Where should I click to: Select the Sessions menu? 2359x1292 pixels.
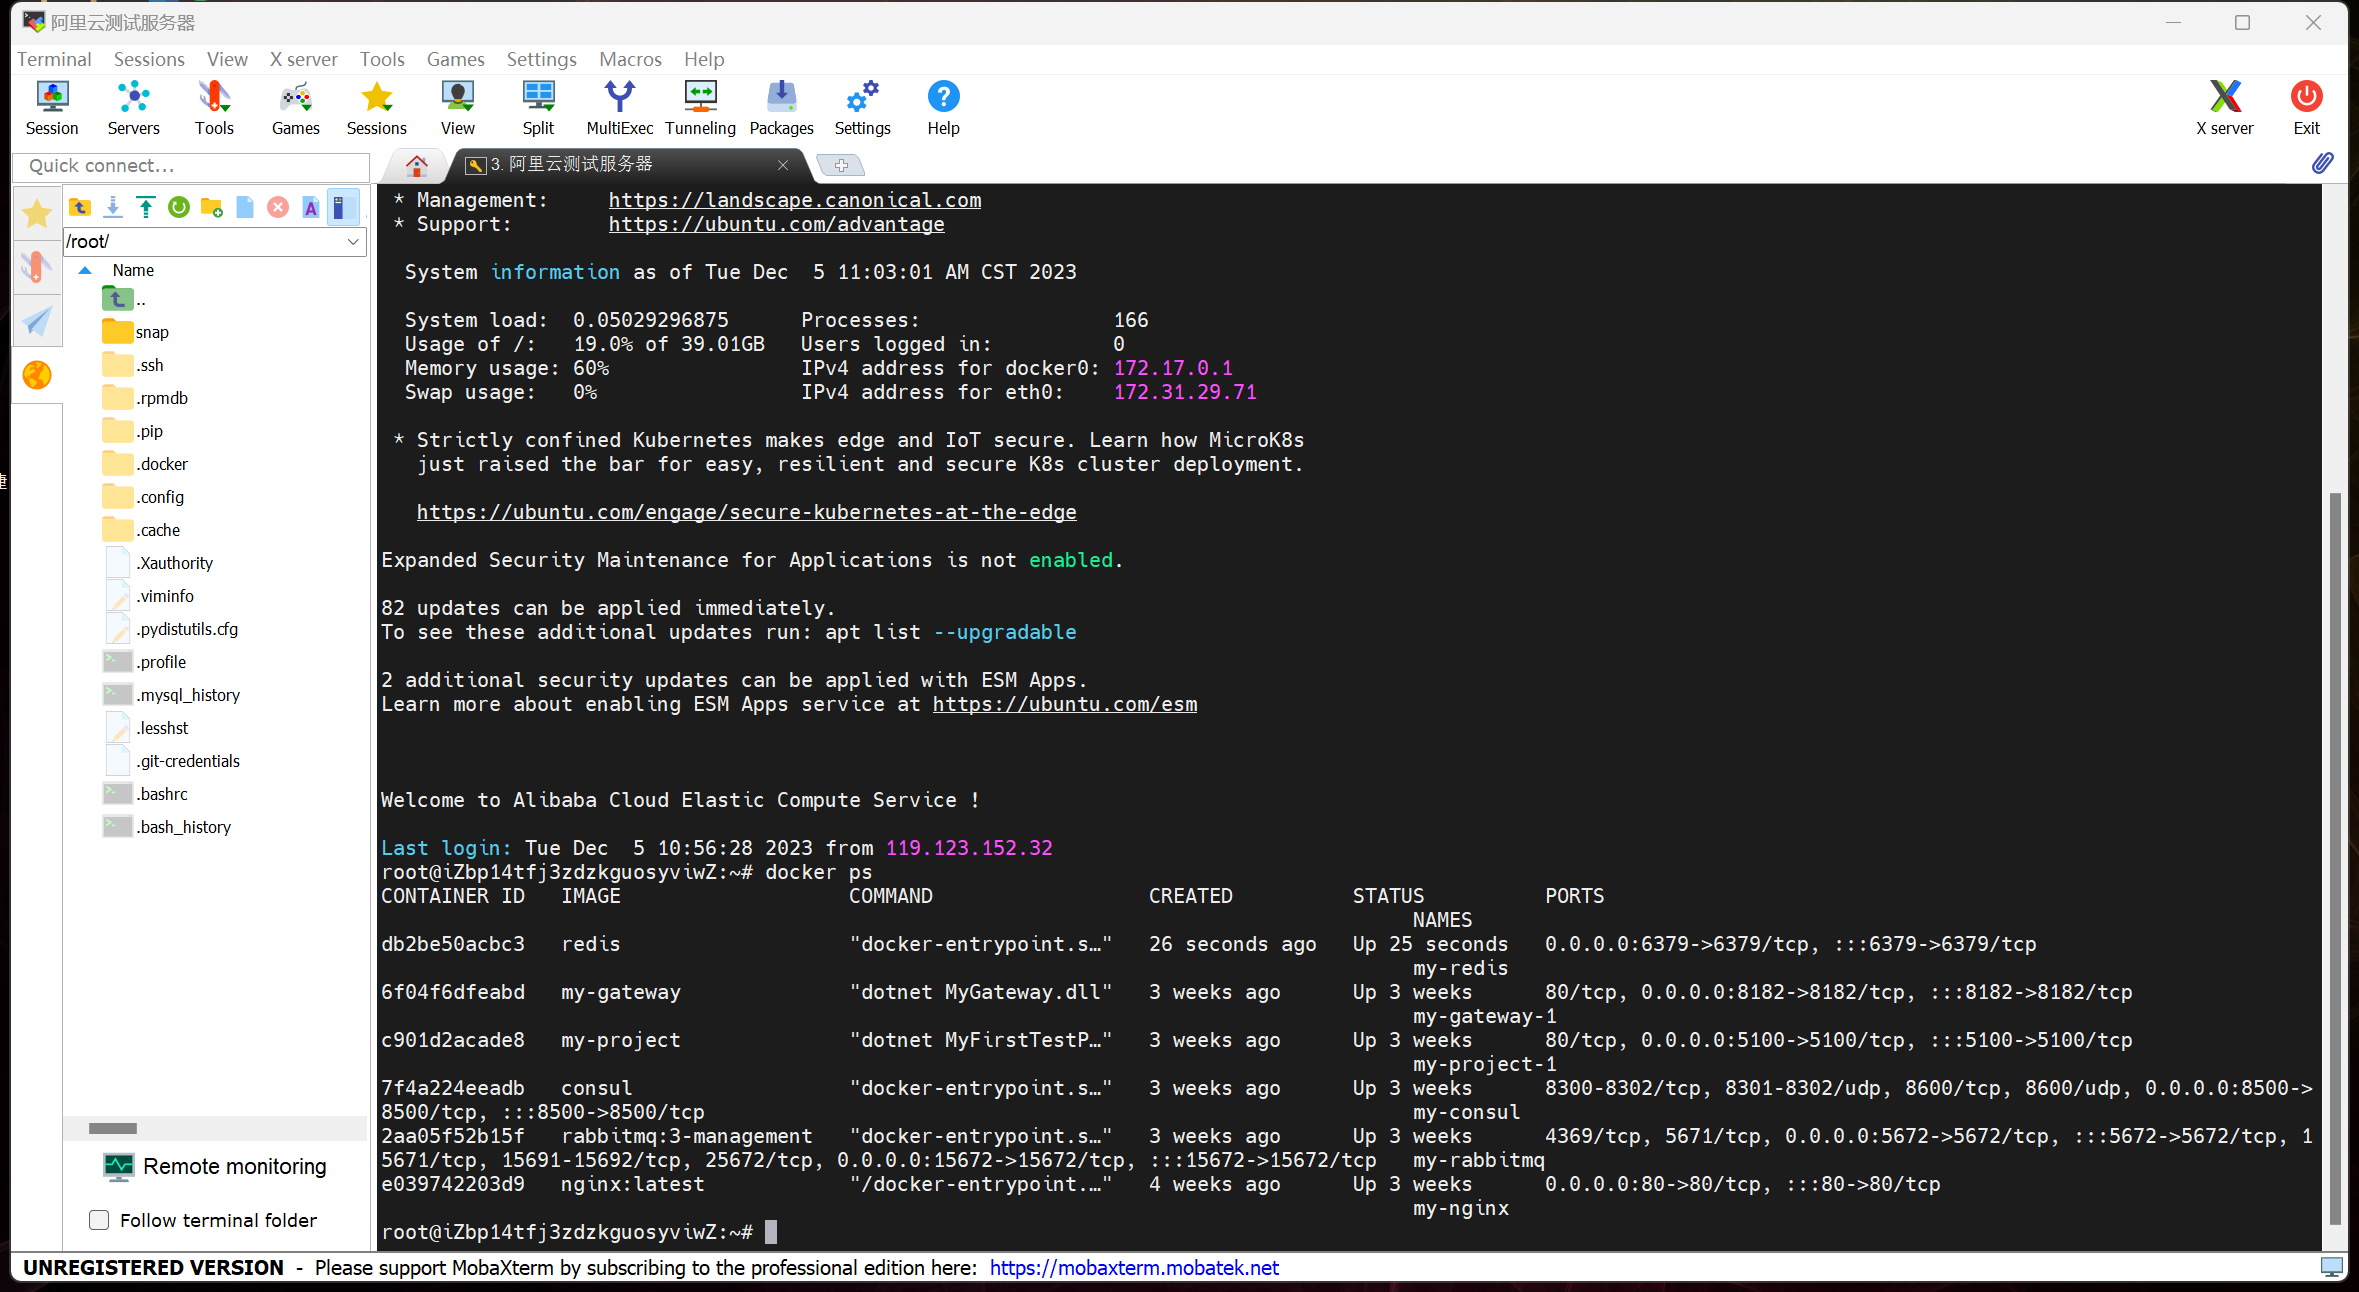click(146, 59)
